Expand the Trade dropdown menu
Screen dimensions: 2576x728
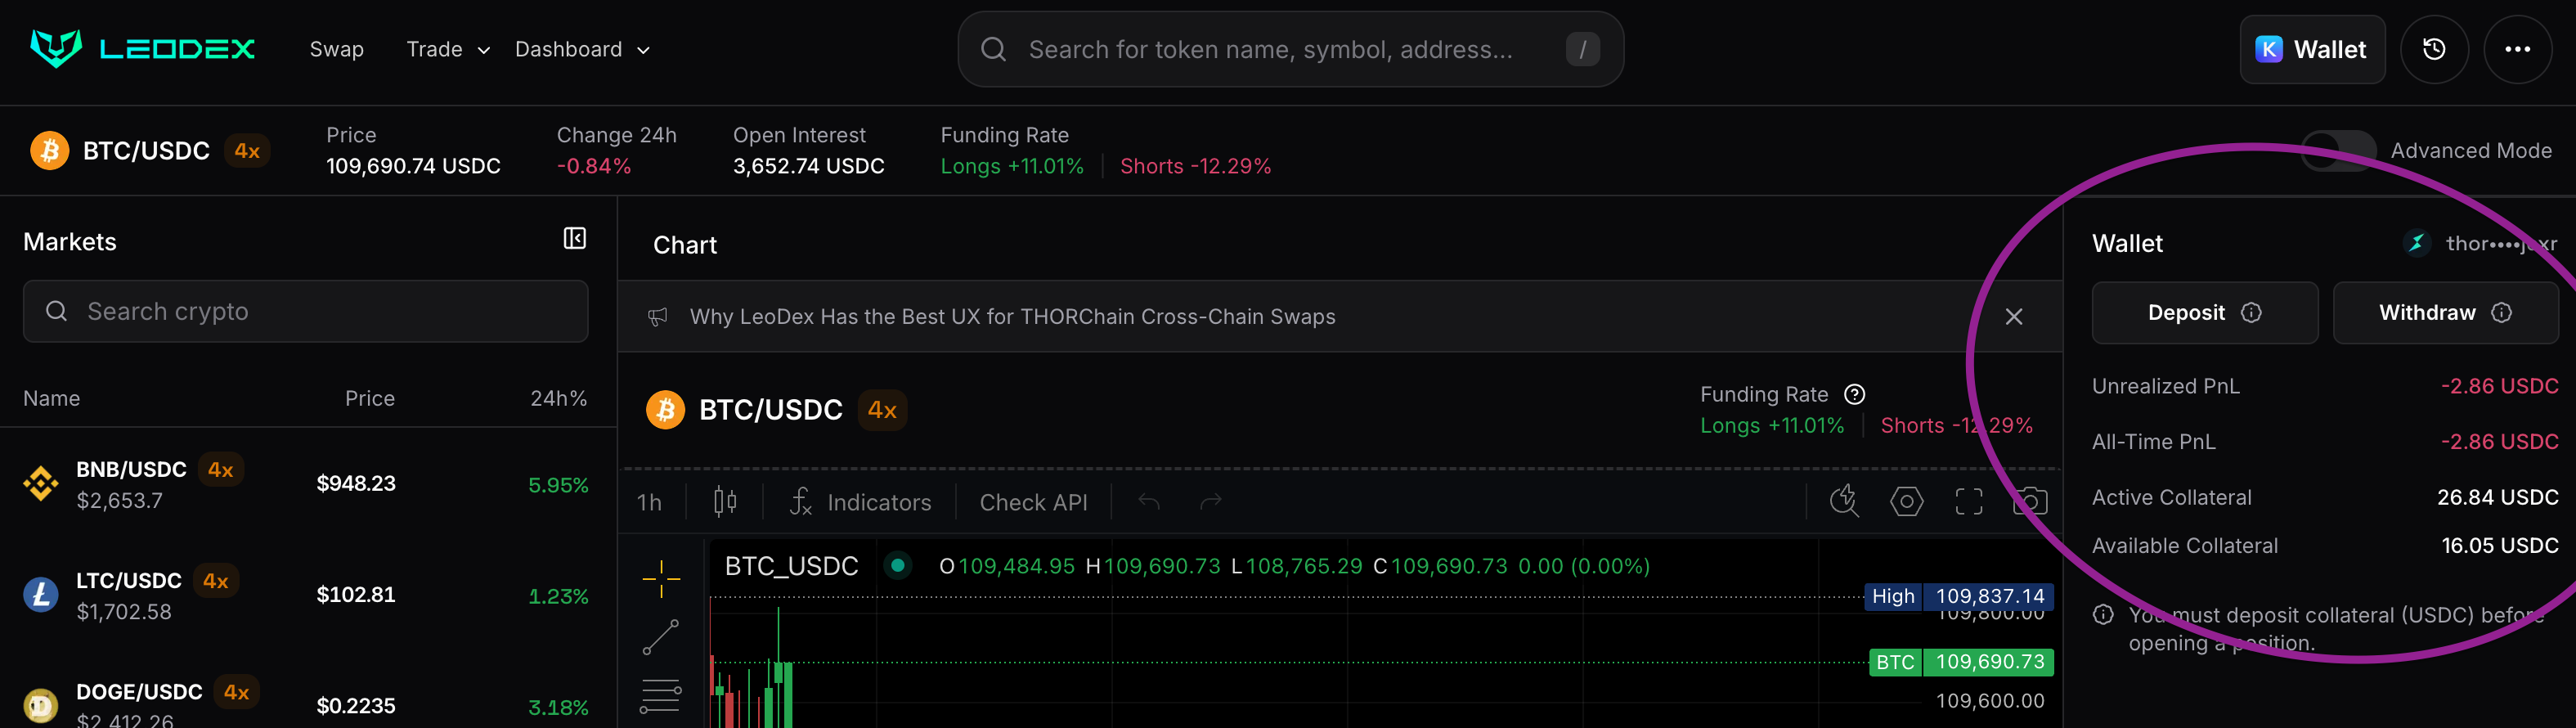point(447,49)
